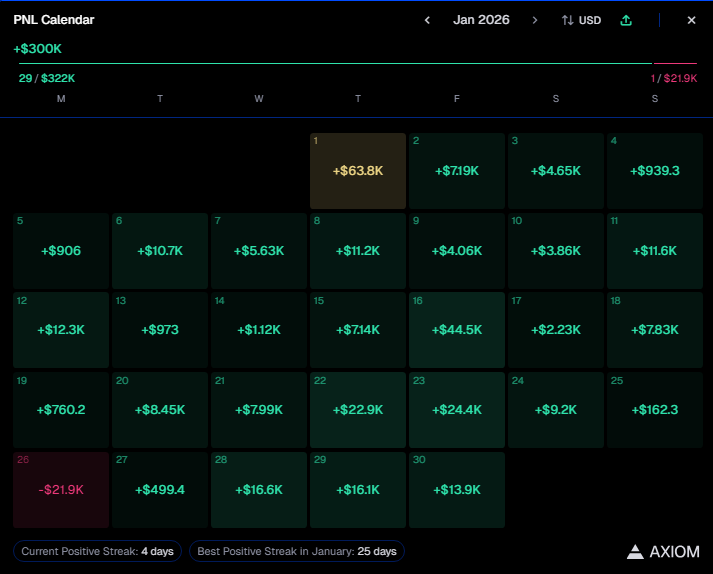Image resolution: width=713 pixels, height=574 pixels.
Task: Click the green win portion of ratio bar
Action: (x=336, y=63)
